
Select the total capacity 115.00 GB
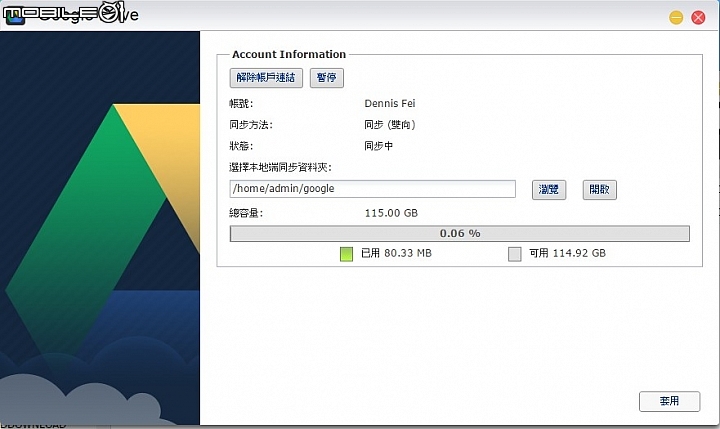(391, 213)
